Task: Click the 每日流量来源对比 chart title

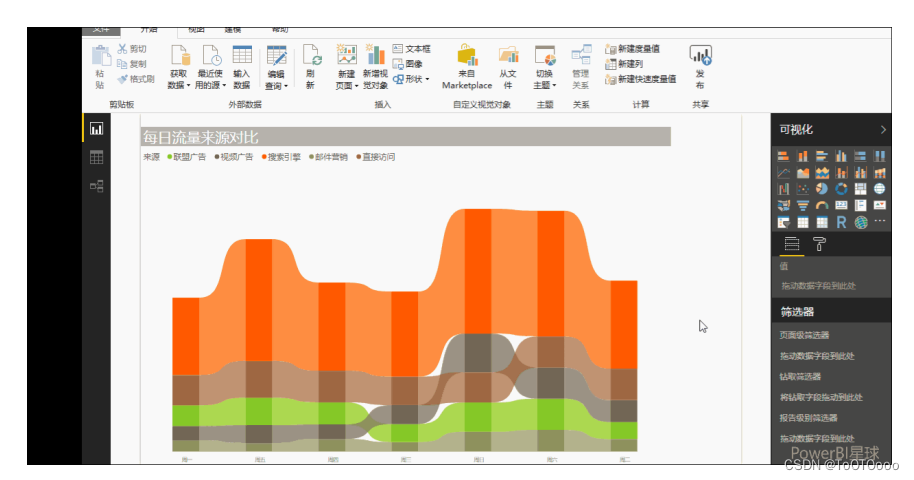Action: (x=200, y=138)
